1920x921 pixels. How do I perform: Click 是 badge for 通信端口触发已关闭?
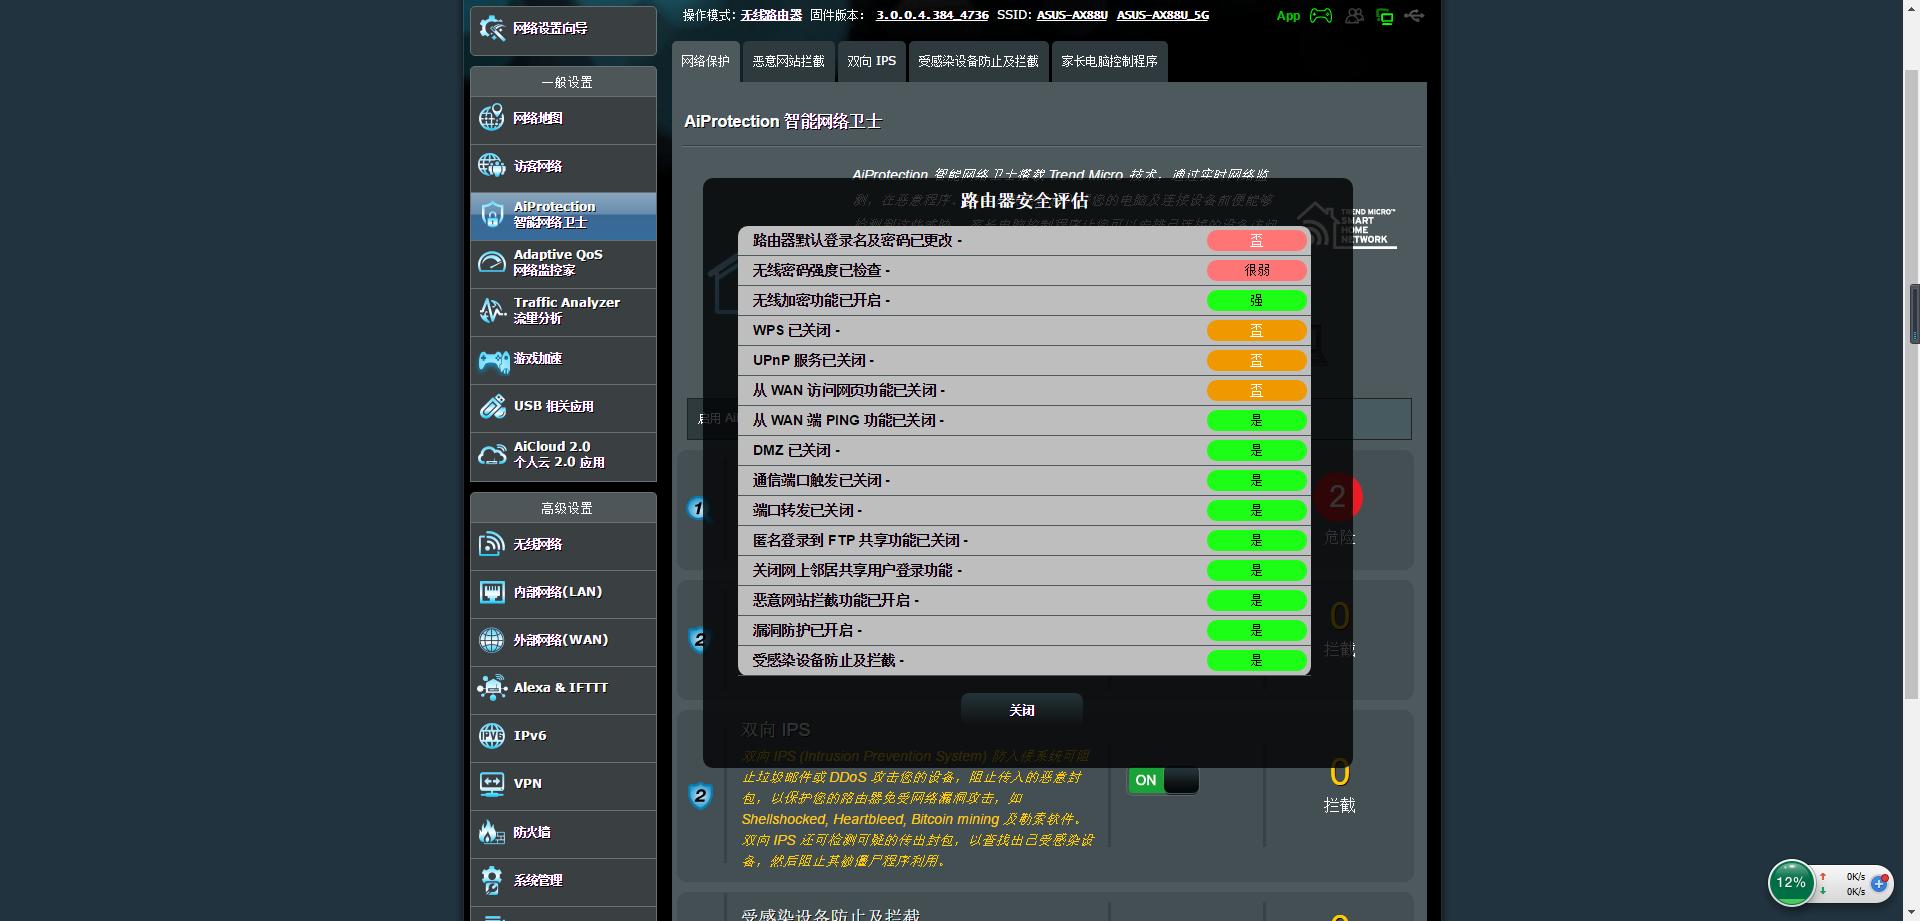click(x=1257, y=481)
